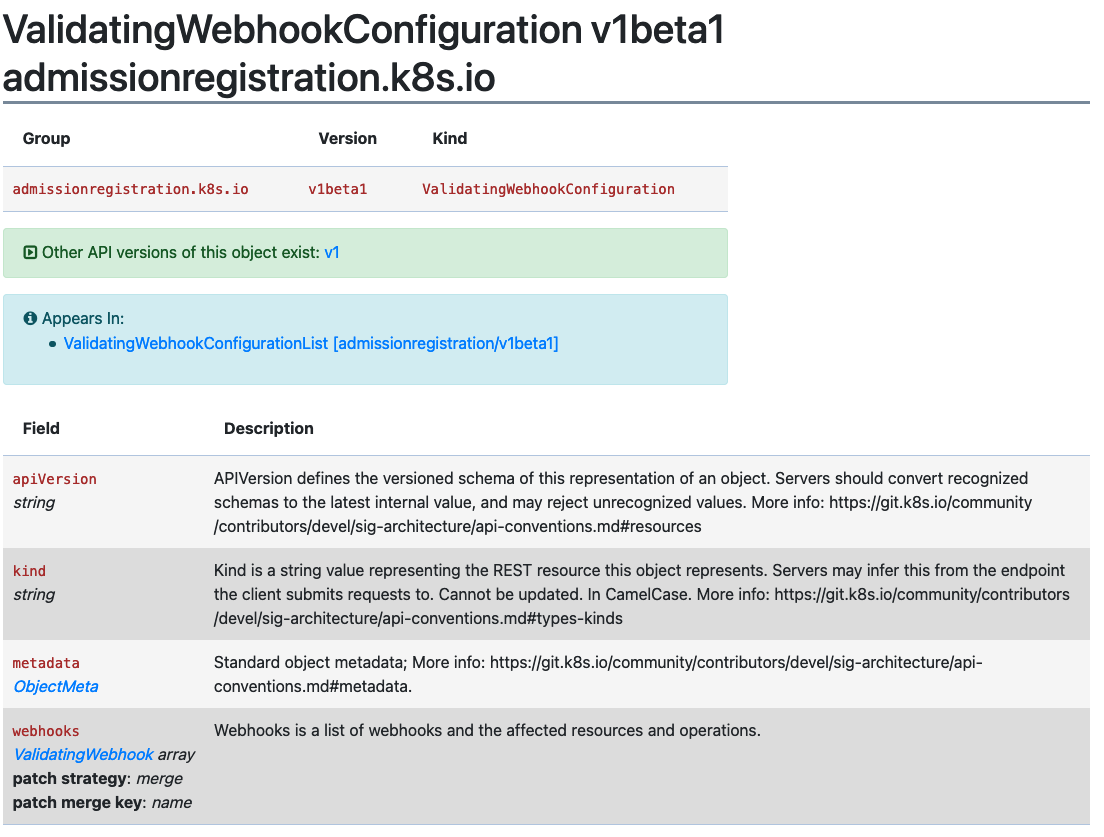Click the info icon beside "Appears In"
Viewport: 1104px width, 837px height.
[30, 319]
